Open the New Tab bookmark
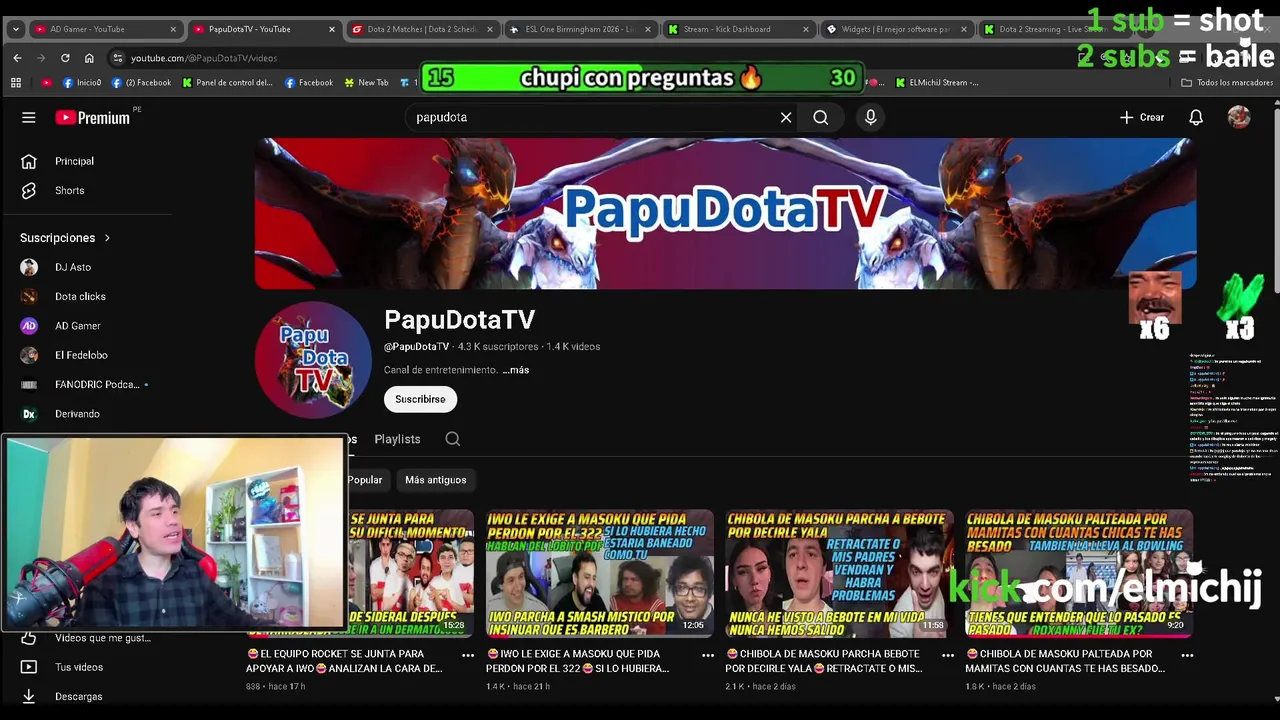 pyautogui.click(x=366, y=83)
